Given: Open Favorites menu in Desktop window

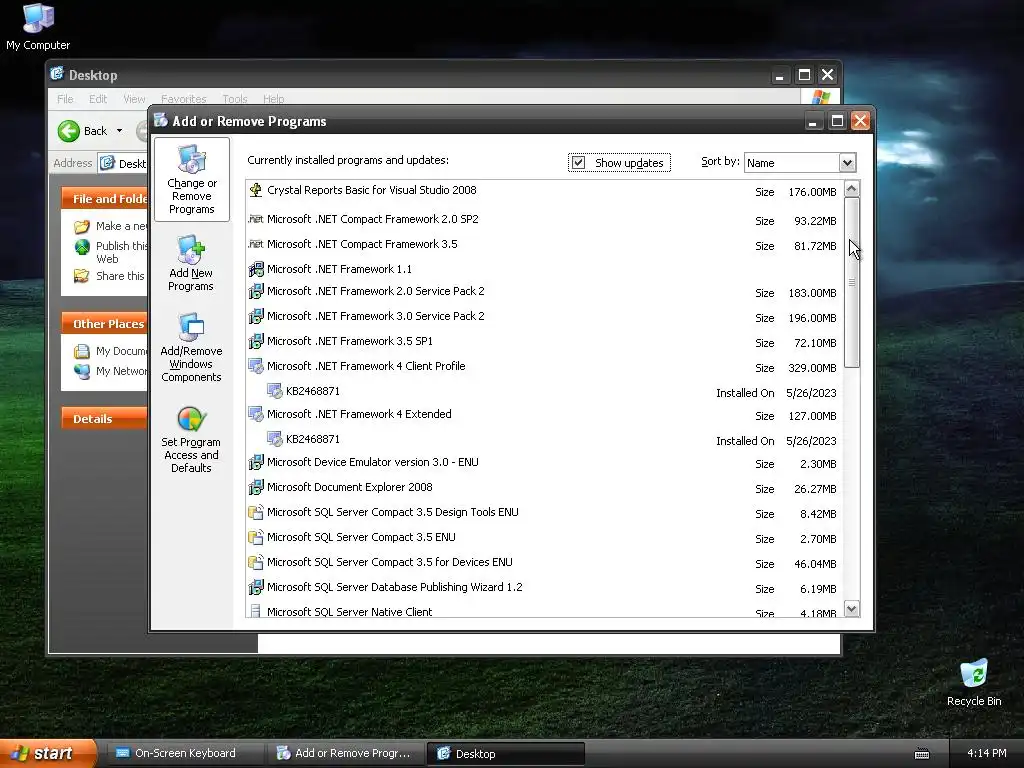Looking at the screenshot, I should (184, 99).
